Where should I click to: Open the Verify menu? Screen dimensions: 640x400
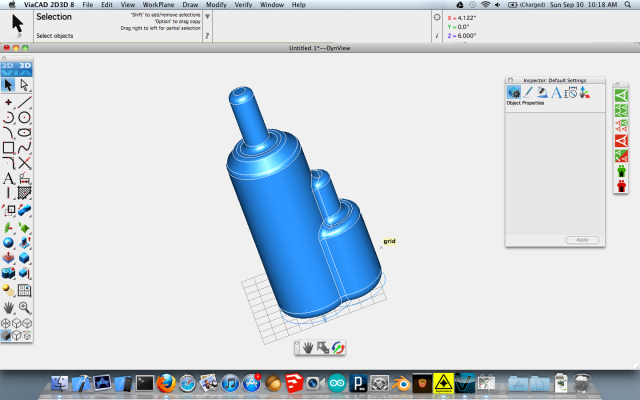[x=243, y=5]
